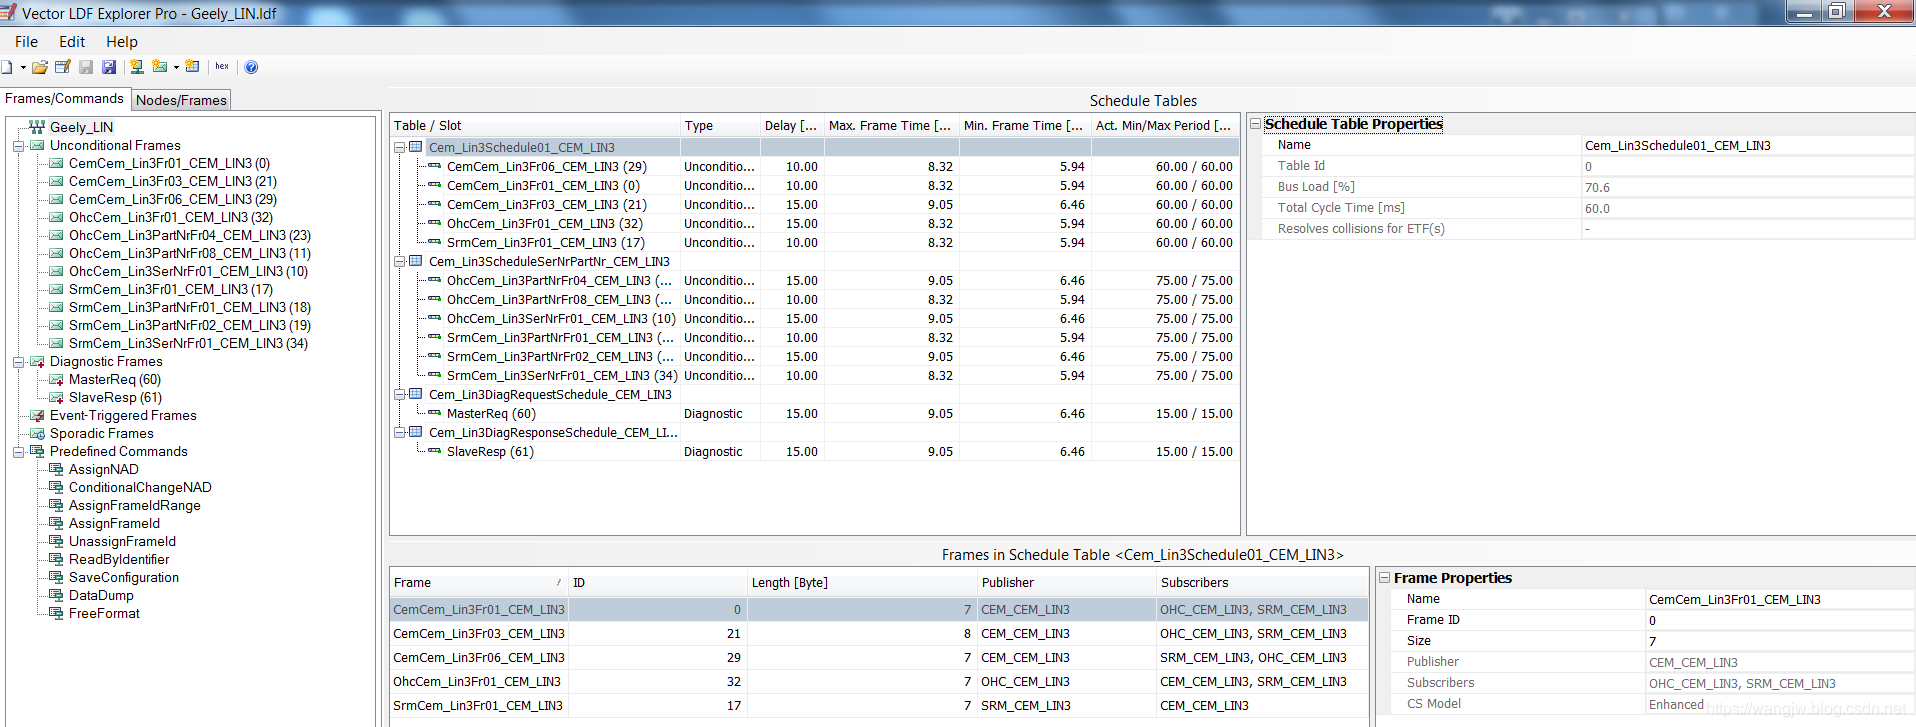Click the schedule table Name value field
The image size is (1916, 727).
(x=1748, y=146)
